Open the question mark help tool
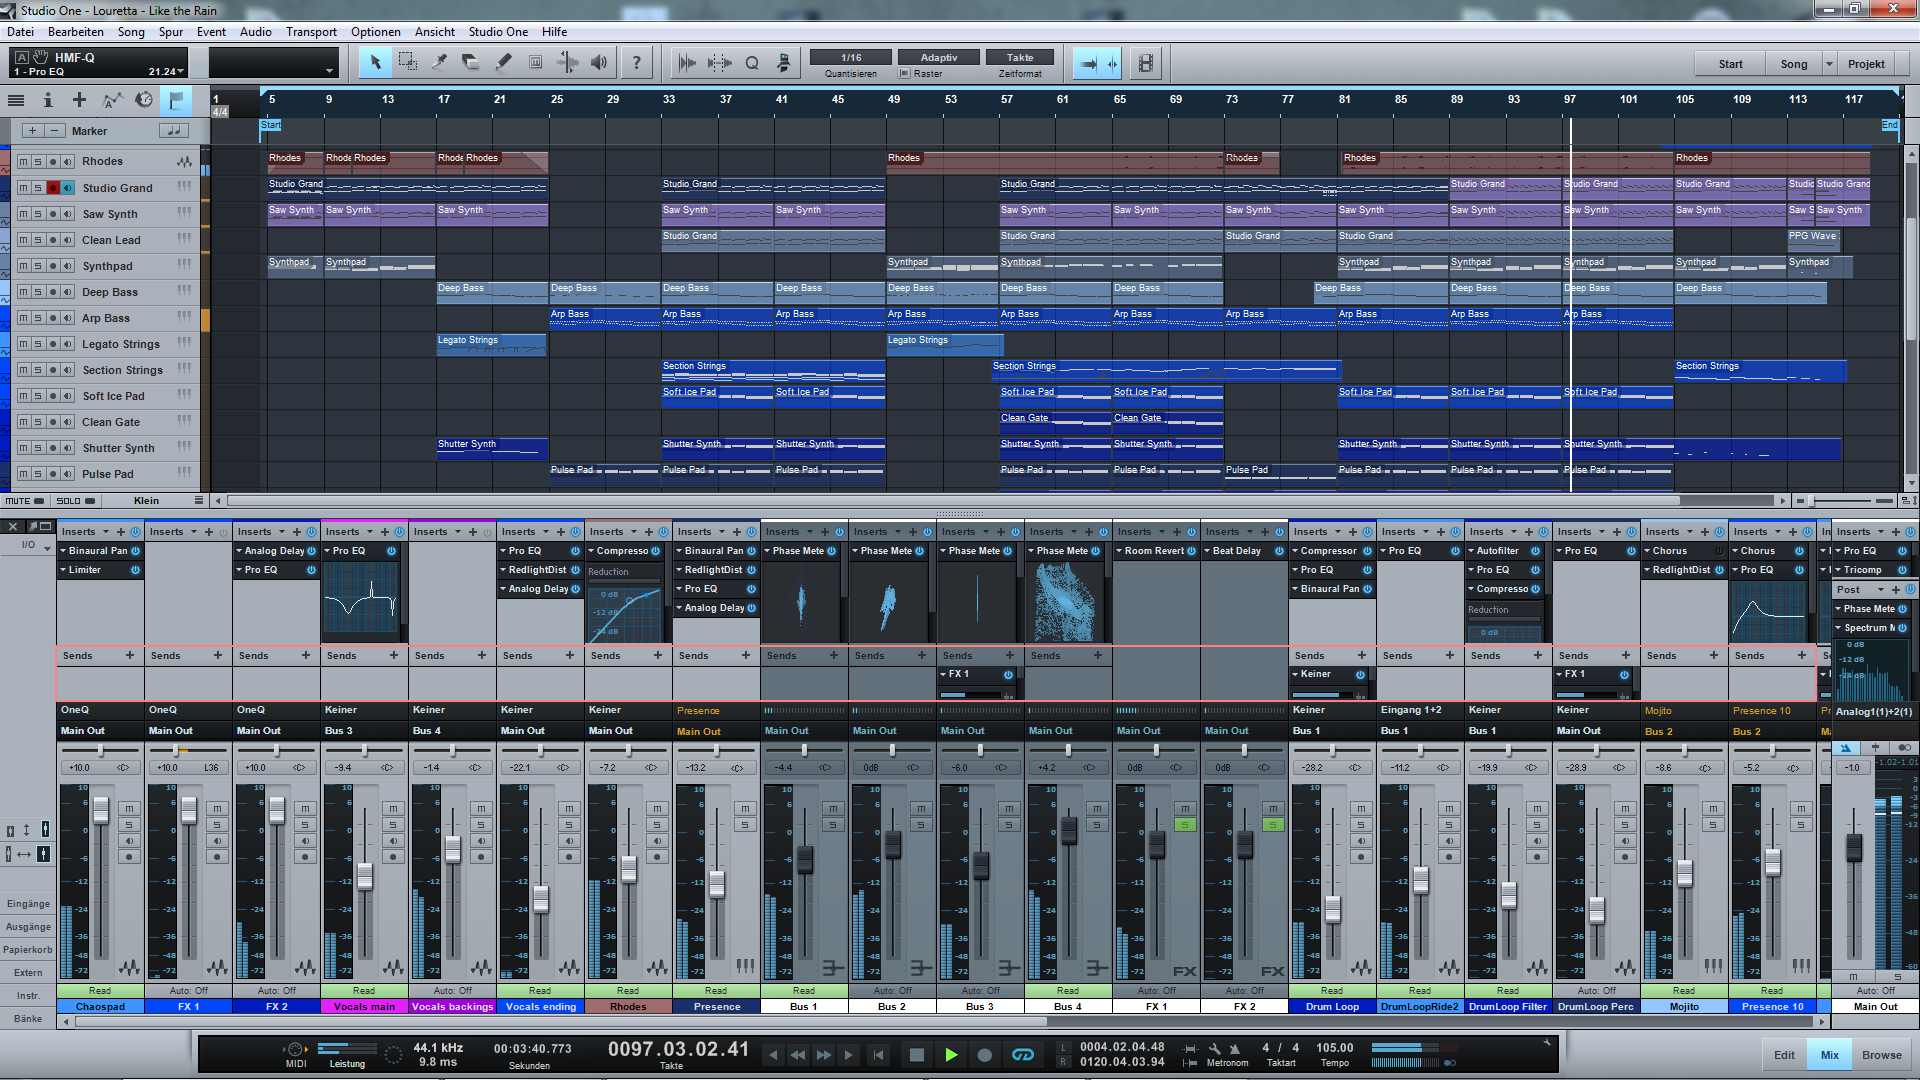The image size is (1920, 1080). click(636, 63)
